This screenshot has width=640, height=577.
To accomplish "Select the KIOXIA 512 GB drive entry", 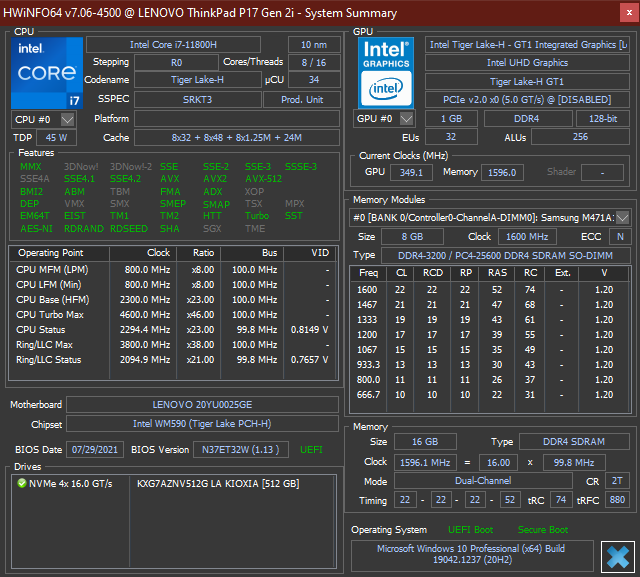I will tap(218, 484).
